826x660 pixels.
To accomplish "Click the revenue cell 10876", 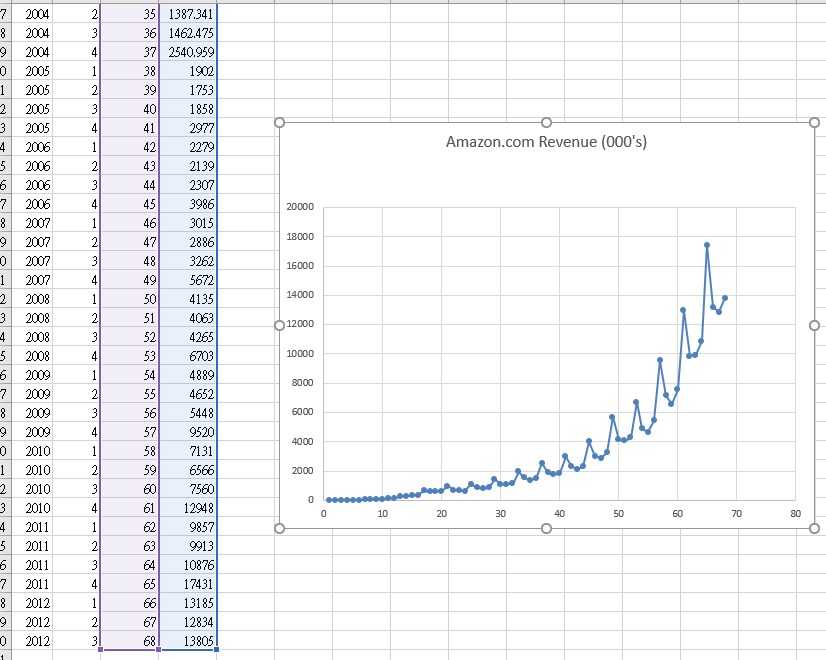I will pyautogui.click(x=188, y=565).
